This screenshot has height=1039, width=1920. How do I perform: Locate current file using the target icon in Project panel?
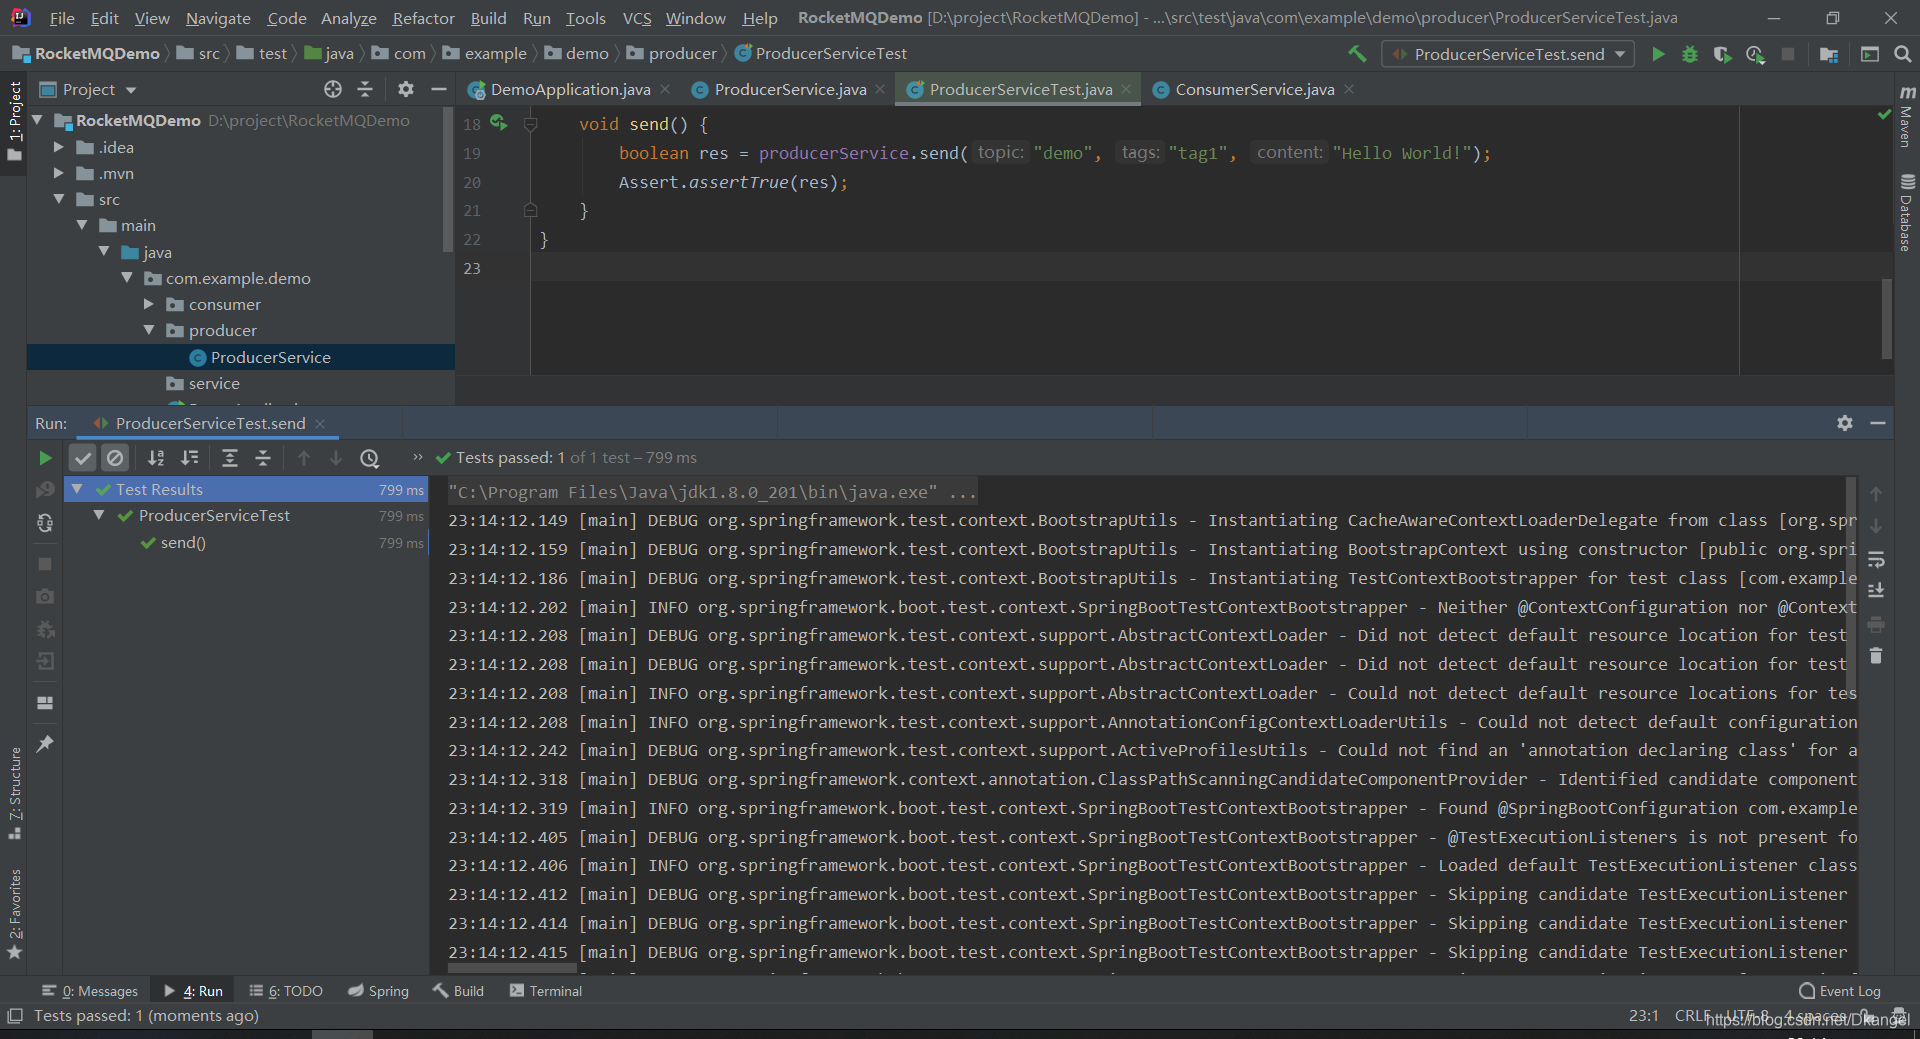[x=333, y=89]
